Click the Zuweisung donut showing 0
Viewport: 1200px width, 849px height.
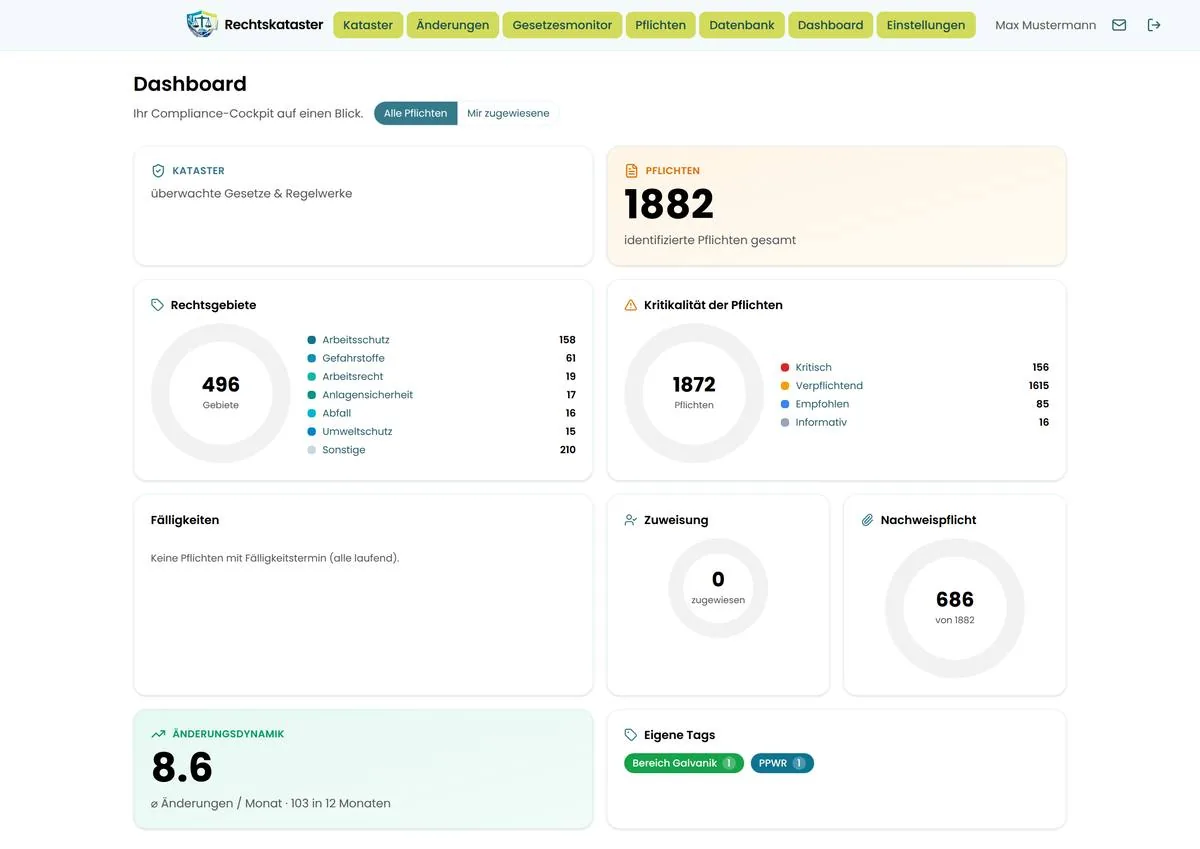coord(718,588)
